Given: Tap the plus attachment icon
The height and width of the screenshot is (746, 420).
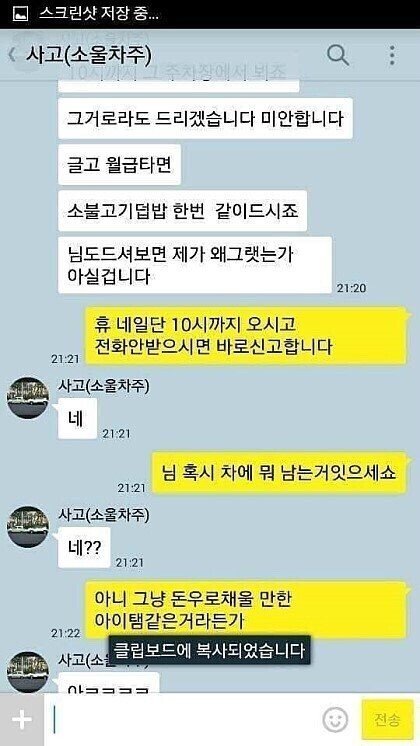Looking at the screenshot, I should 22,719.
